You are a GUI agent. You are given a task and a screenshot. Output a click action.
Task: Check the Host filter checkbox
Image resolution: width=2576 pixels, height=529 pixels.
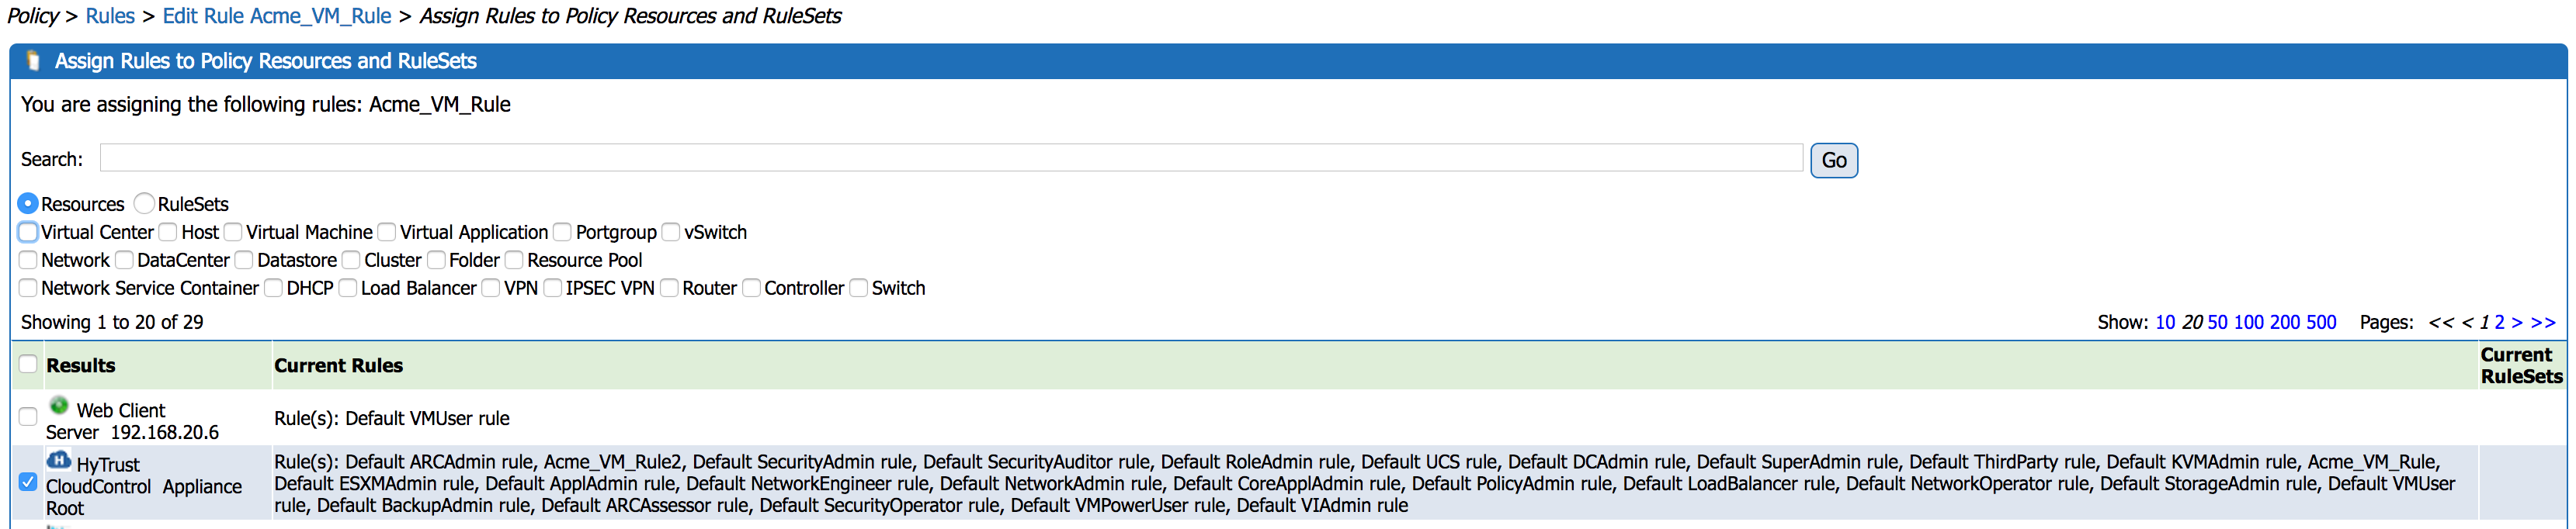pos(168,232)
